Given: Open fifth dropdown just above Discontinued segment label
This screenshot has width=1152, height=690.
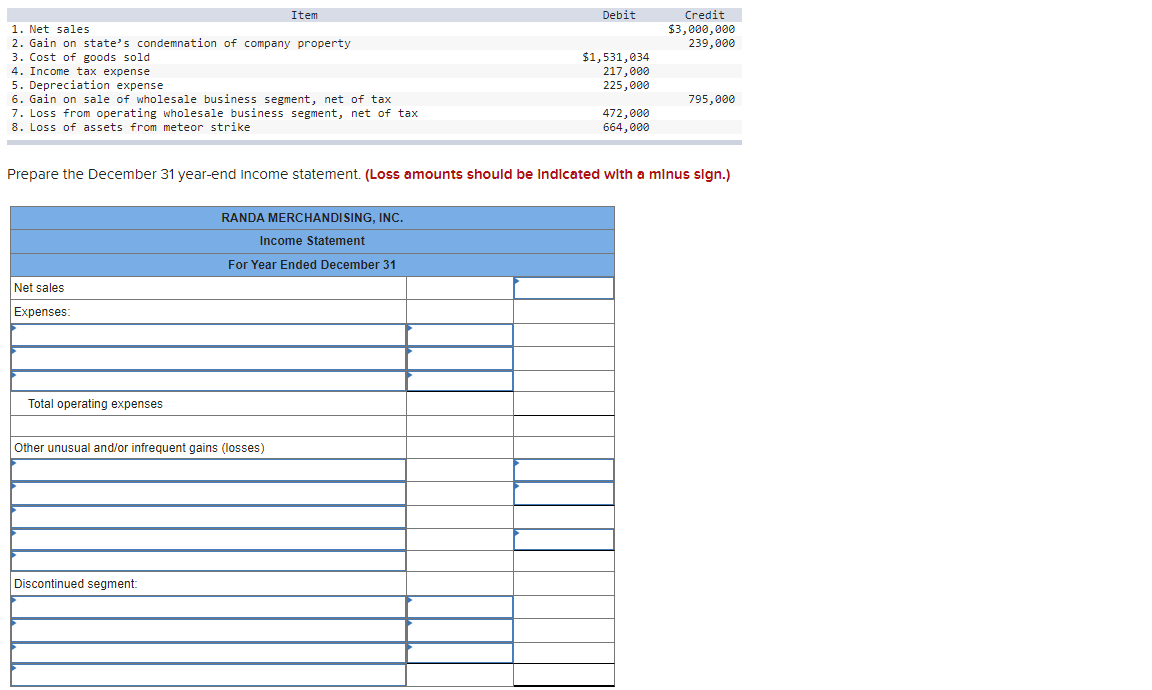Looking at the screenshot, I should pos(209,561).
